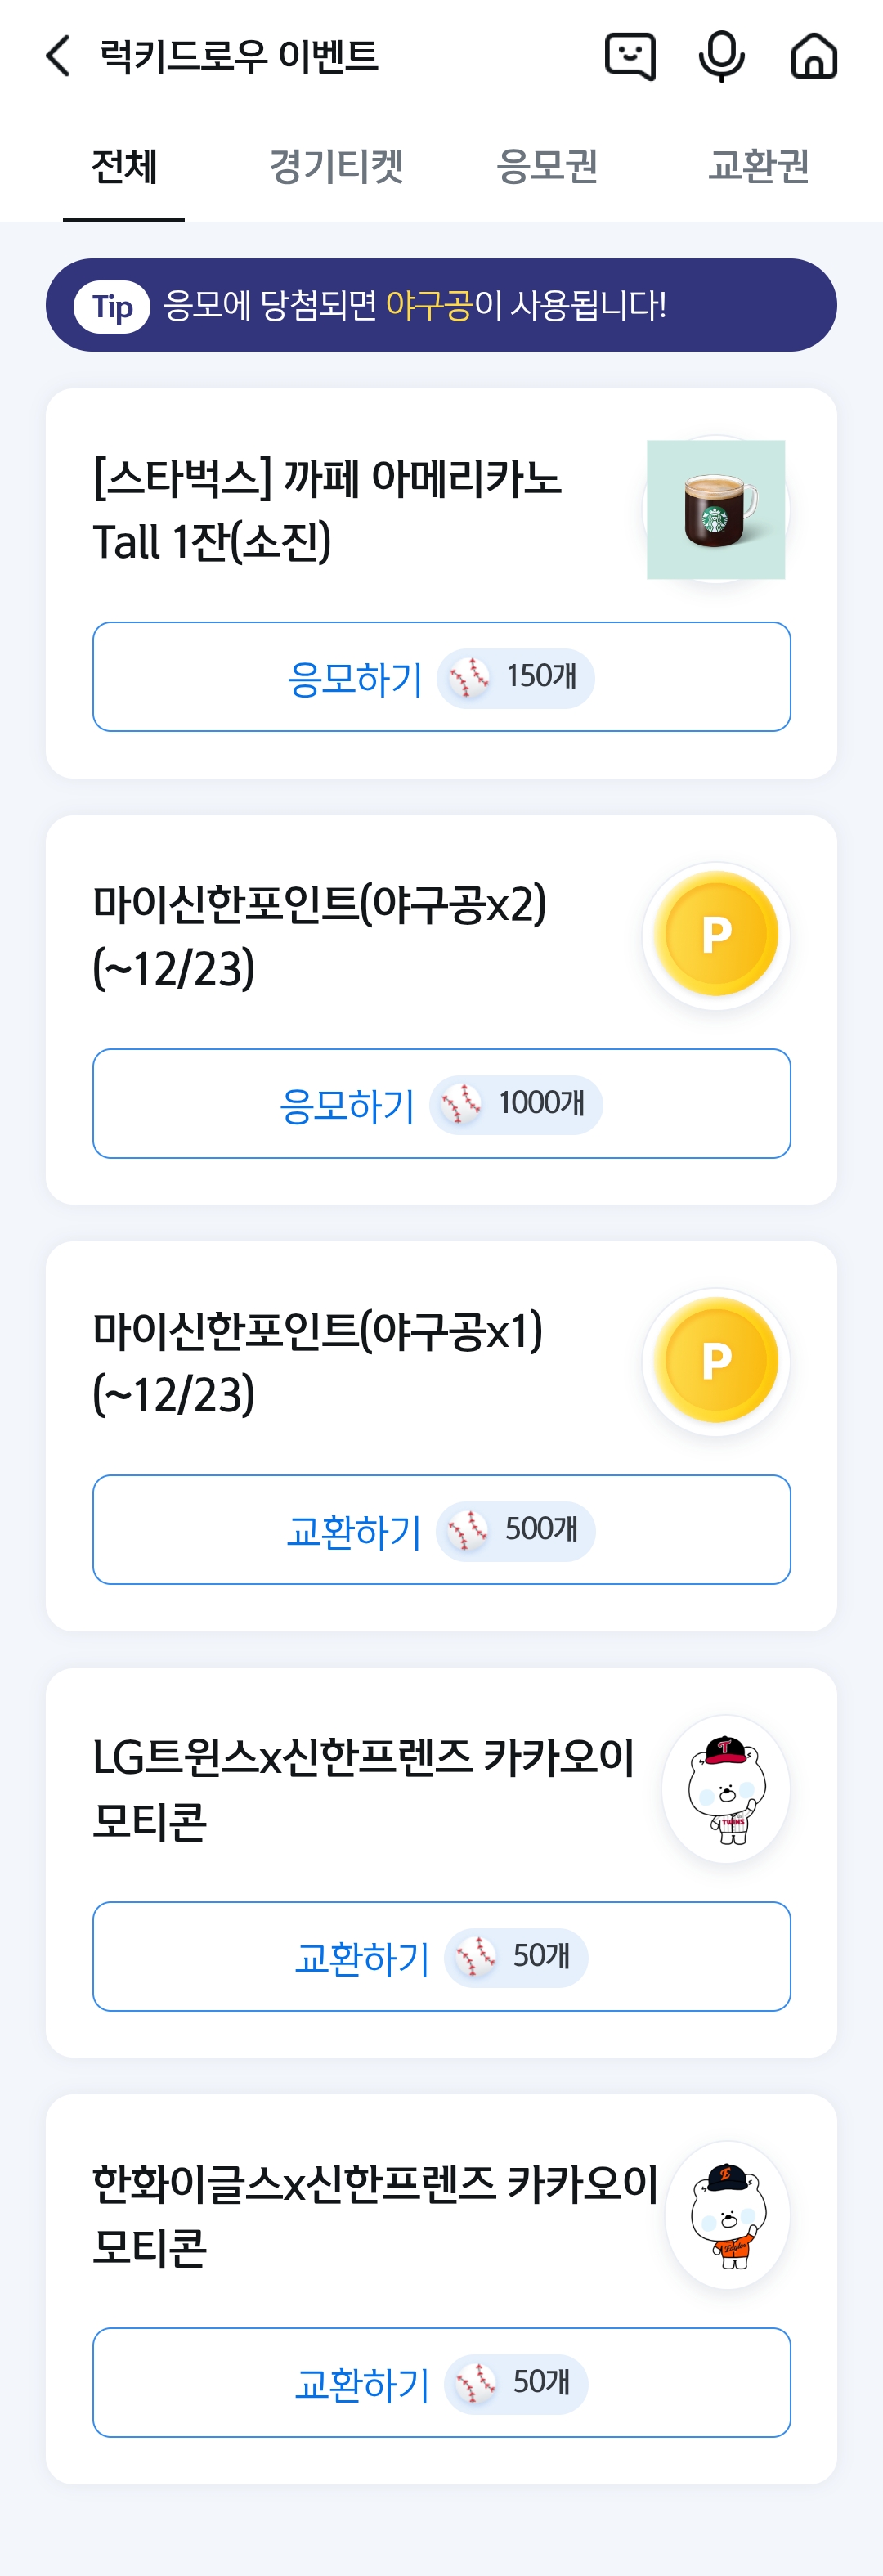Tap the microphone voice icon
The height and width of the screenshot is (2576, 883).
(721, 56)
